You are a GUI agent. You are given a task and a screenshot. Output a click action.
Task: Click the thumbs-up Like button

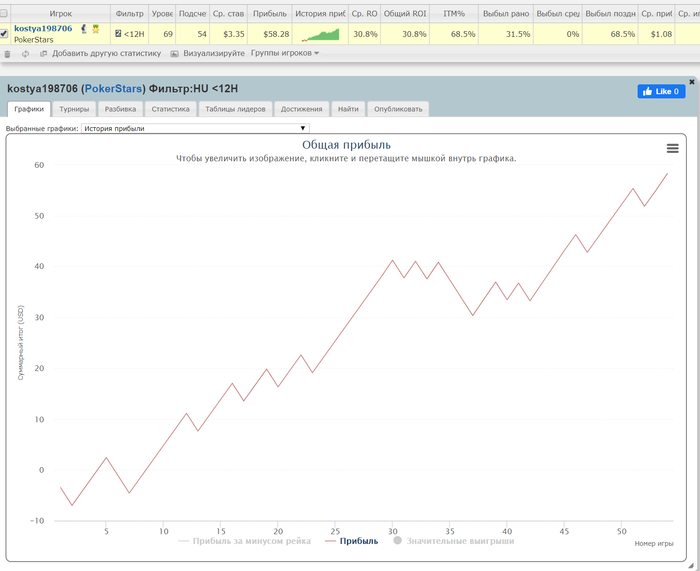click(661, 92)
